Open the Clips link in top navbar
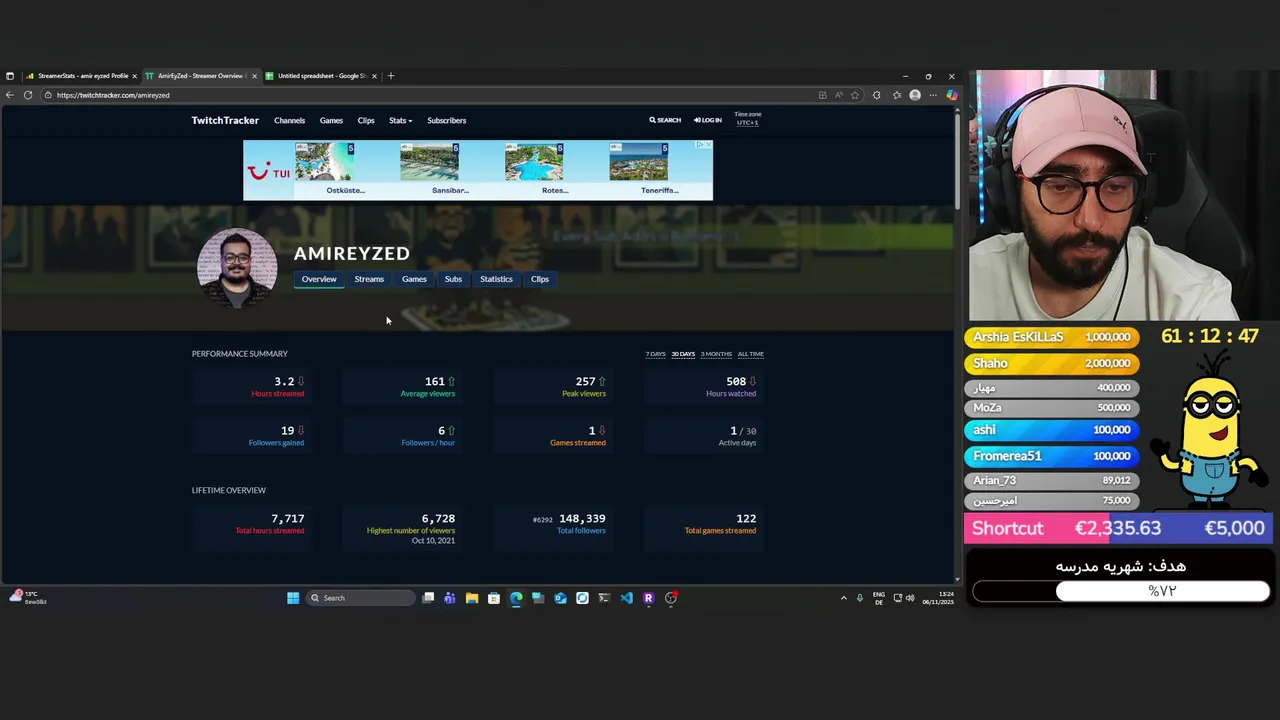Screen dimensions: 1280x720 366,120
